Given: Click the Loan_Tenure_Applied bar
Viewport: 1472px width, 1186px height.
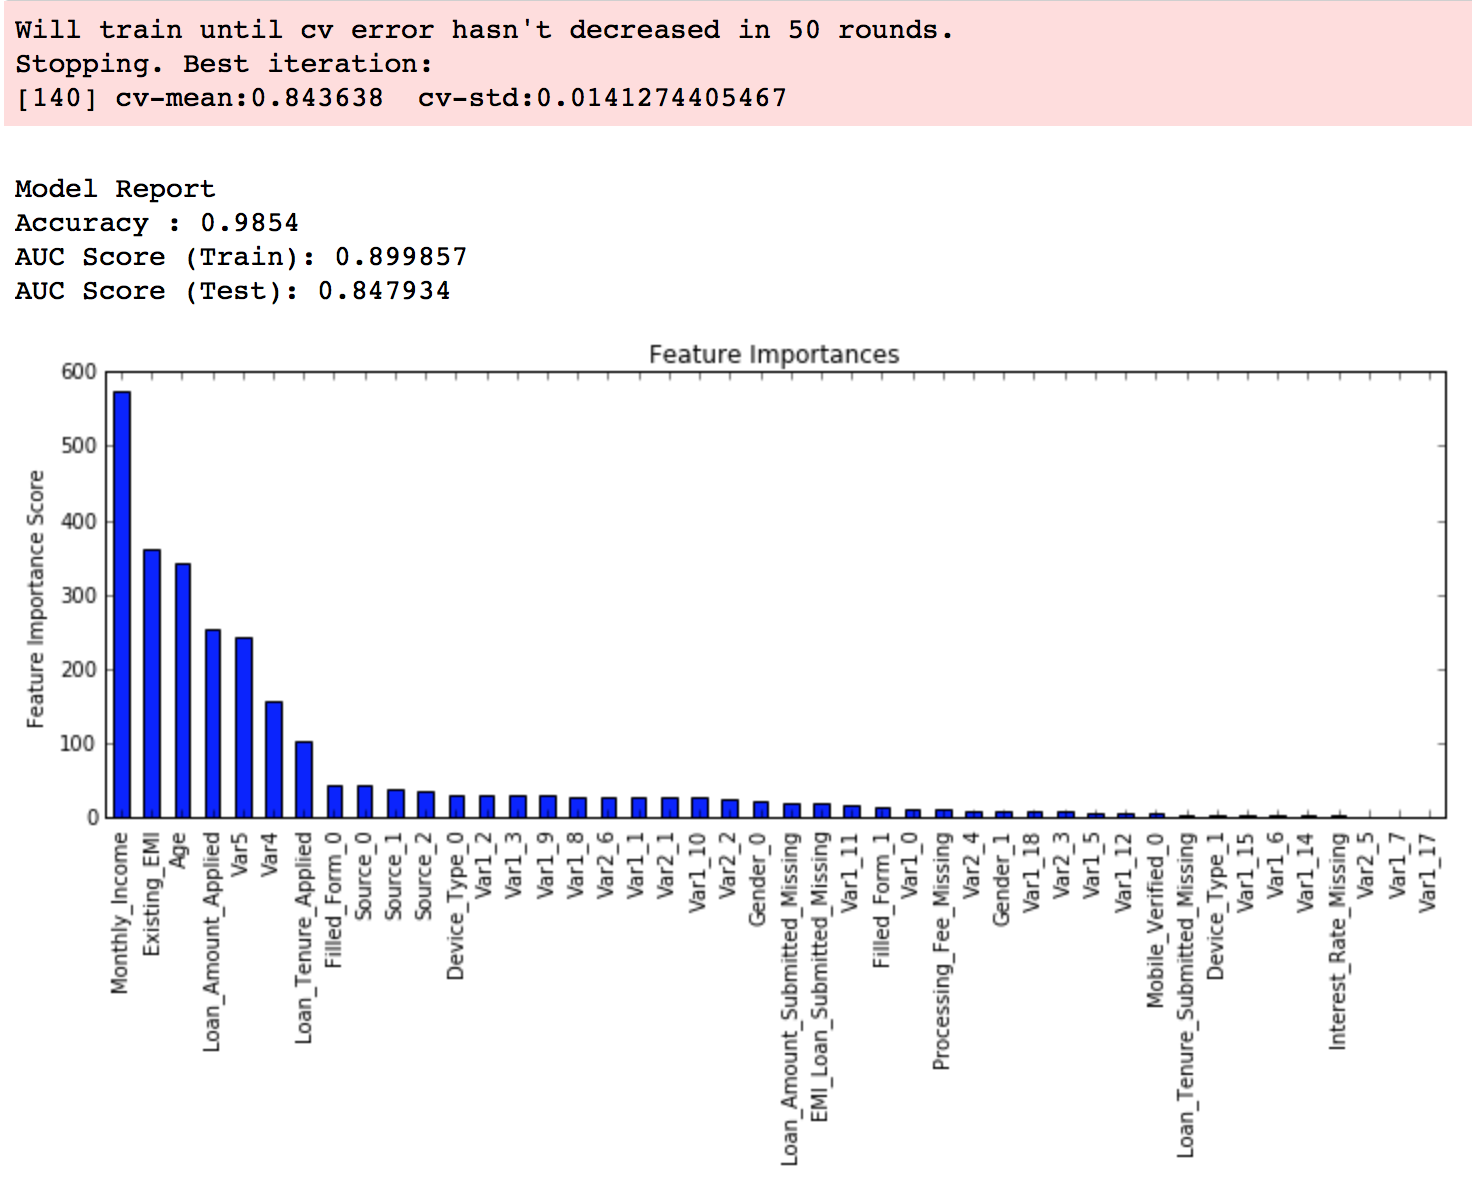Looking at the screenshot, I should (304, 779).
